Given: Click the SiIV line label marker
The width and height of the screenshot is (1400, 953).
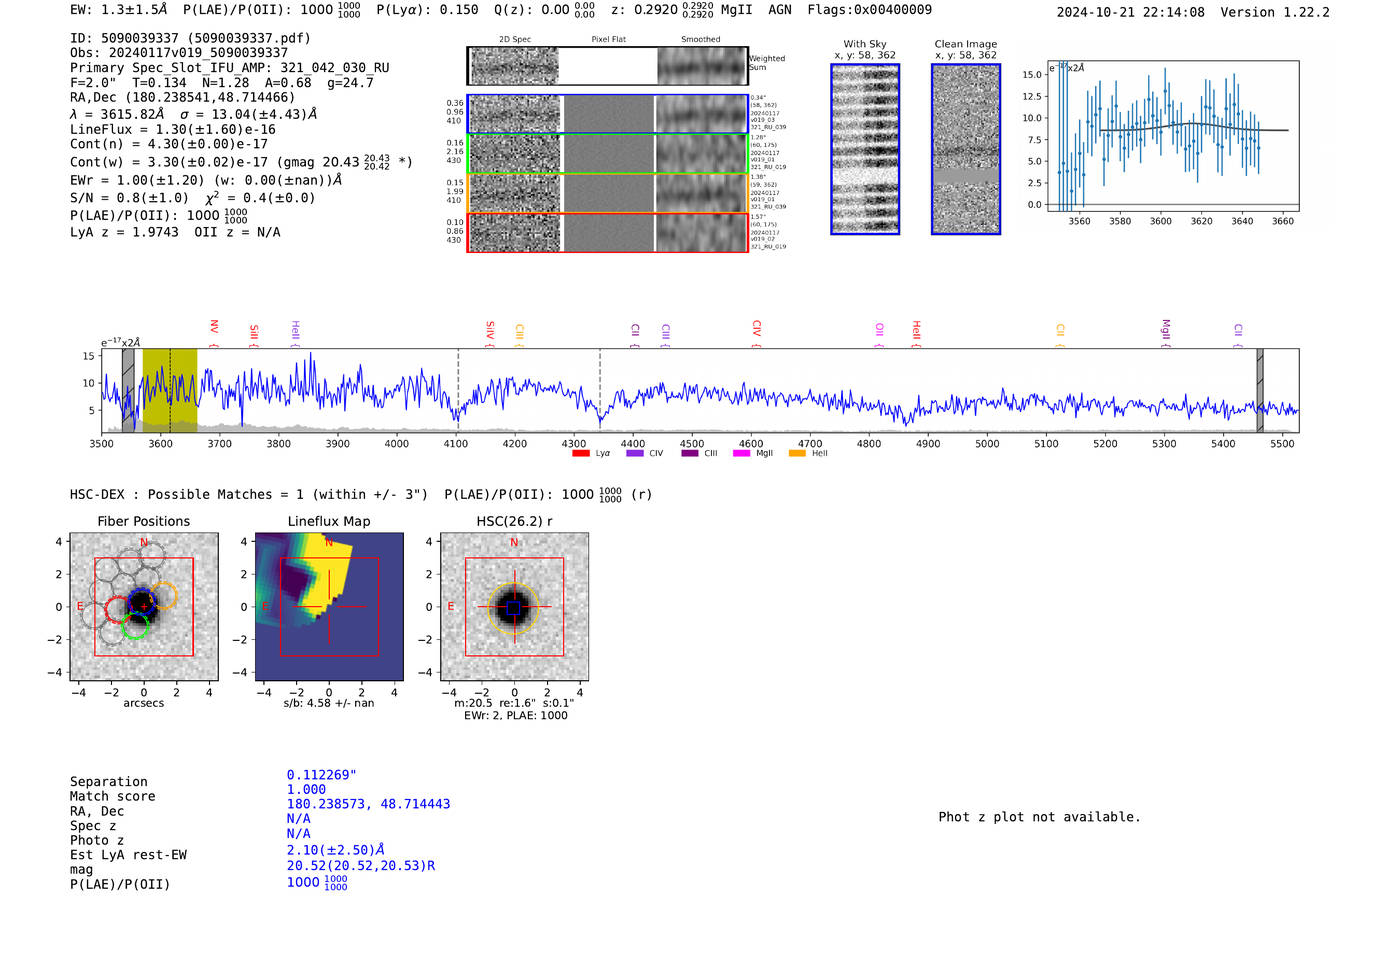Looking at the screenshot, I should coord(490,331).
